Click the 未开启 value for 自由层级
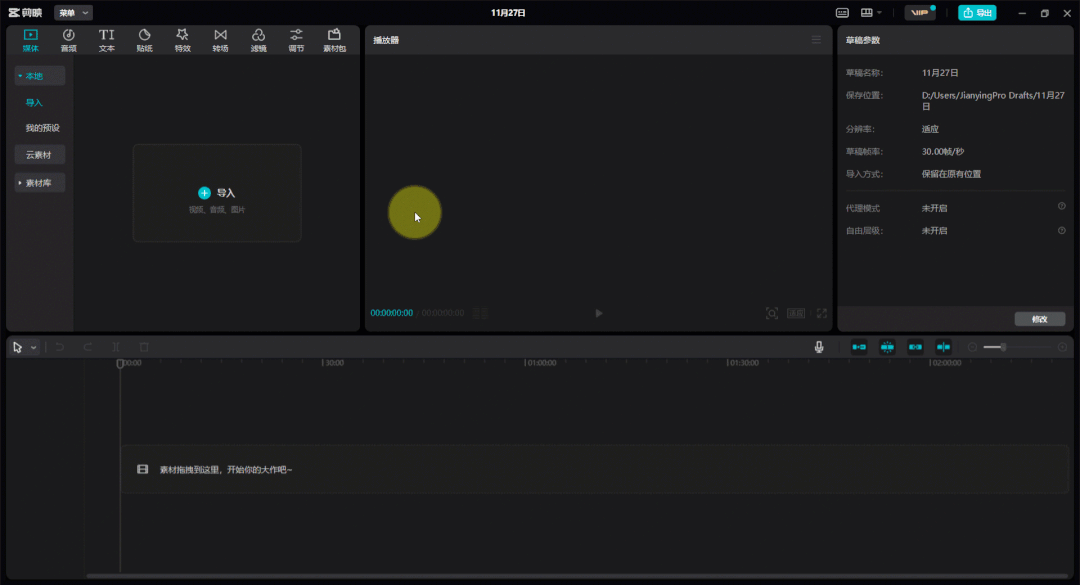The height and width of the screenshot is (585, 1080). click(x=935, y=231)
